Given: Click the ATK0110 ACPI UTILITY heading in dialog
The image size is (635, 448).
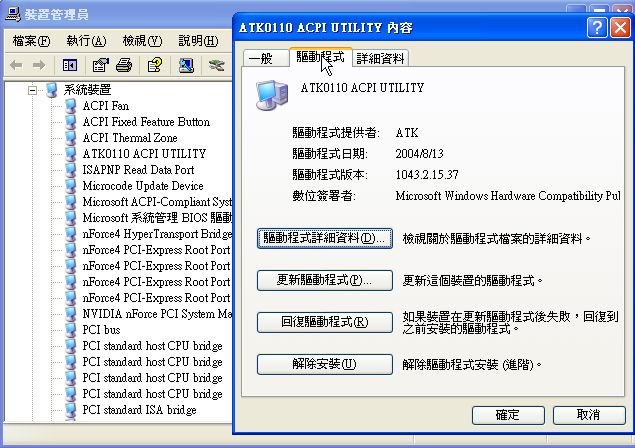Looking at the screenshot, I should tap(362, 88).
